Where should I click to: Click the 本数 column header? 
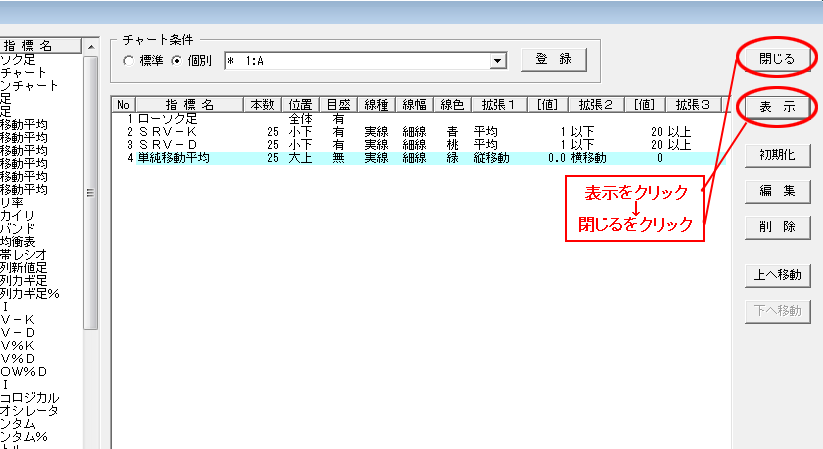(262, 105)
